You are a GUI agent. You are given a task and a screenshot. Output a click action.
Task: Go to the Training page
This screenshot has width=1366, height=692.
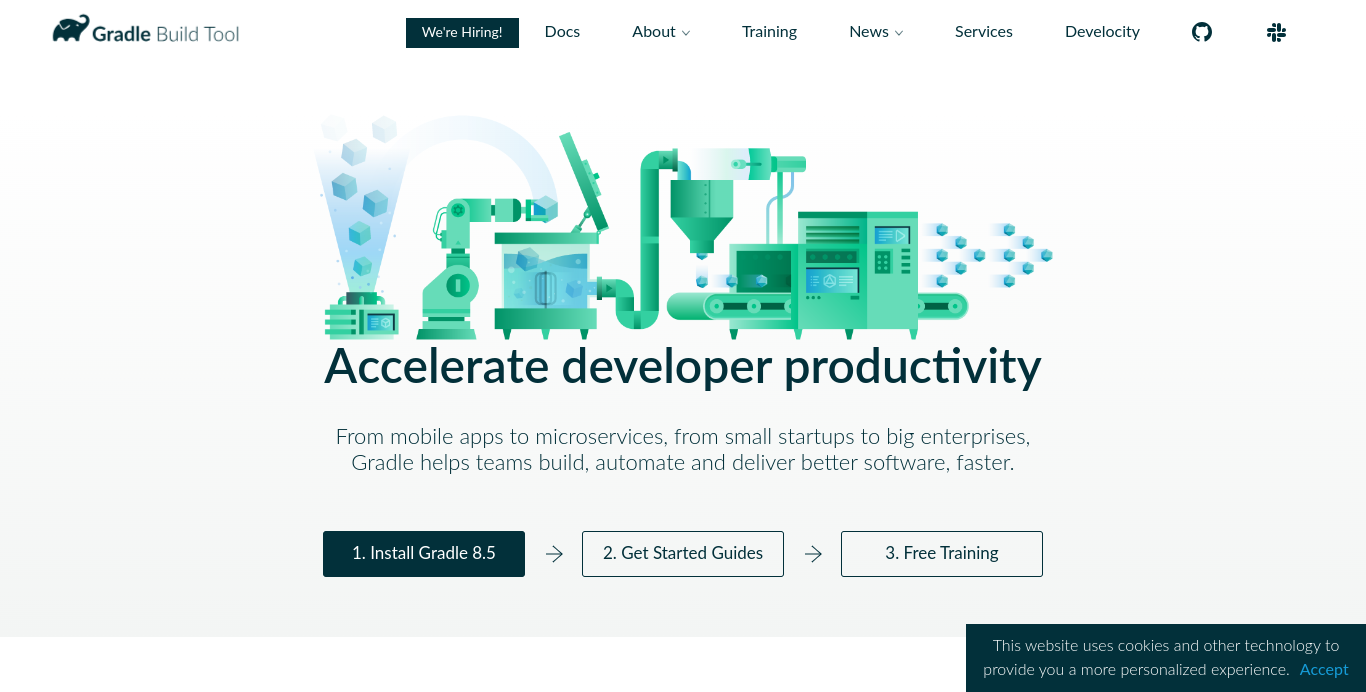tap(769, 32)
